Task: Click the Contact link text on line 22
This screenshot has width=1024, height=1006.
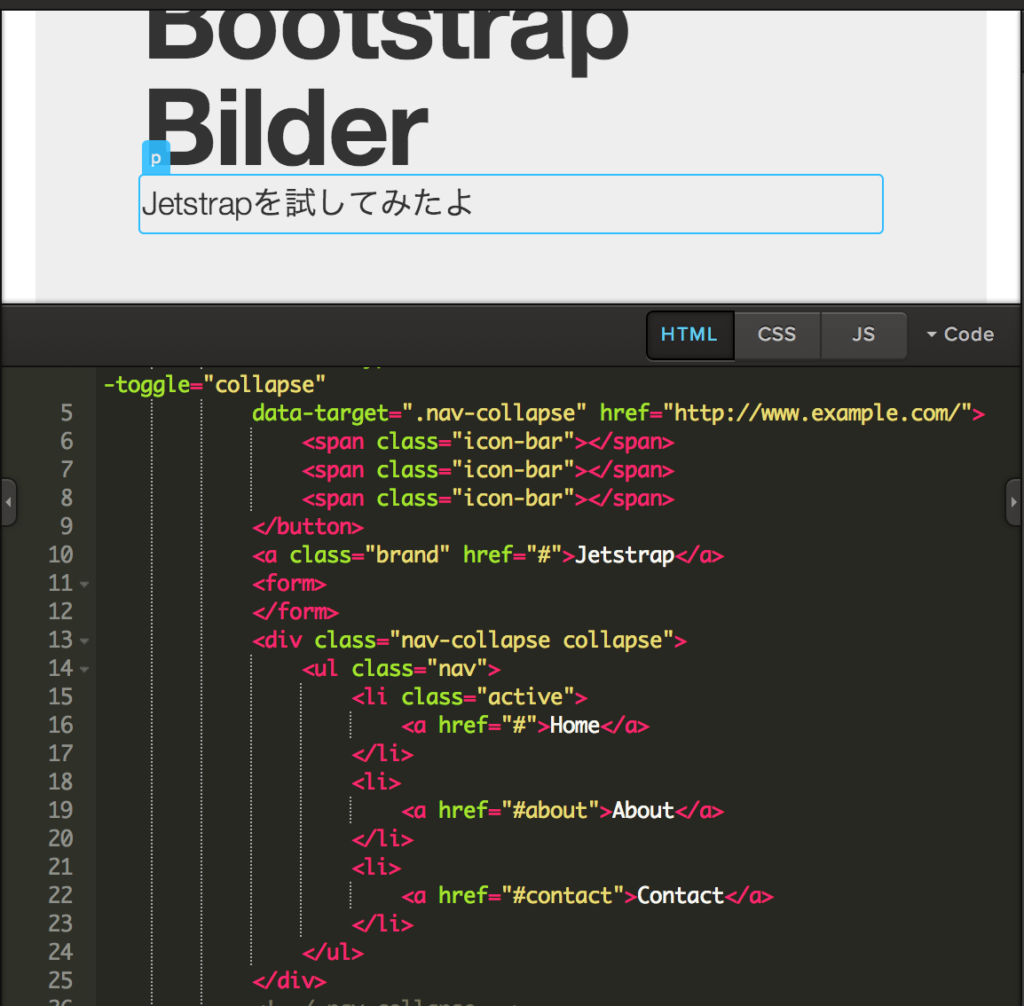Action: pyautogui.click(x=679, y=895)
